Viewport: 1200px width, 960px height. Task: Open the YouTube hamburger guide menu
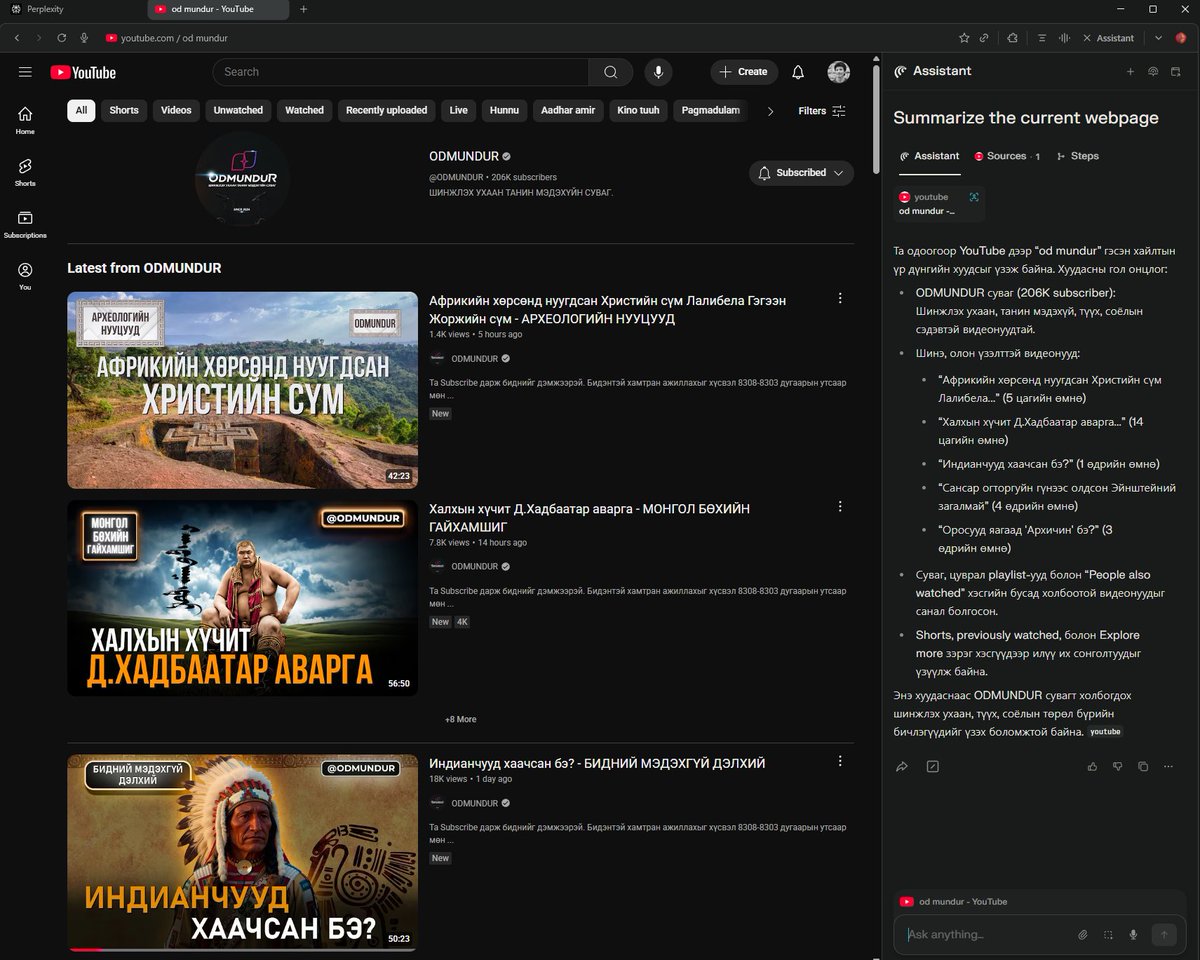(25, 72)
